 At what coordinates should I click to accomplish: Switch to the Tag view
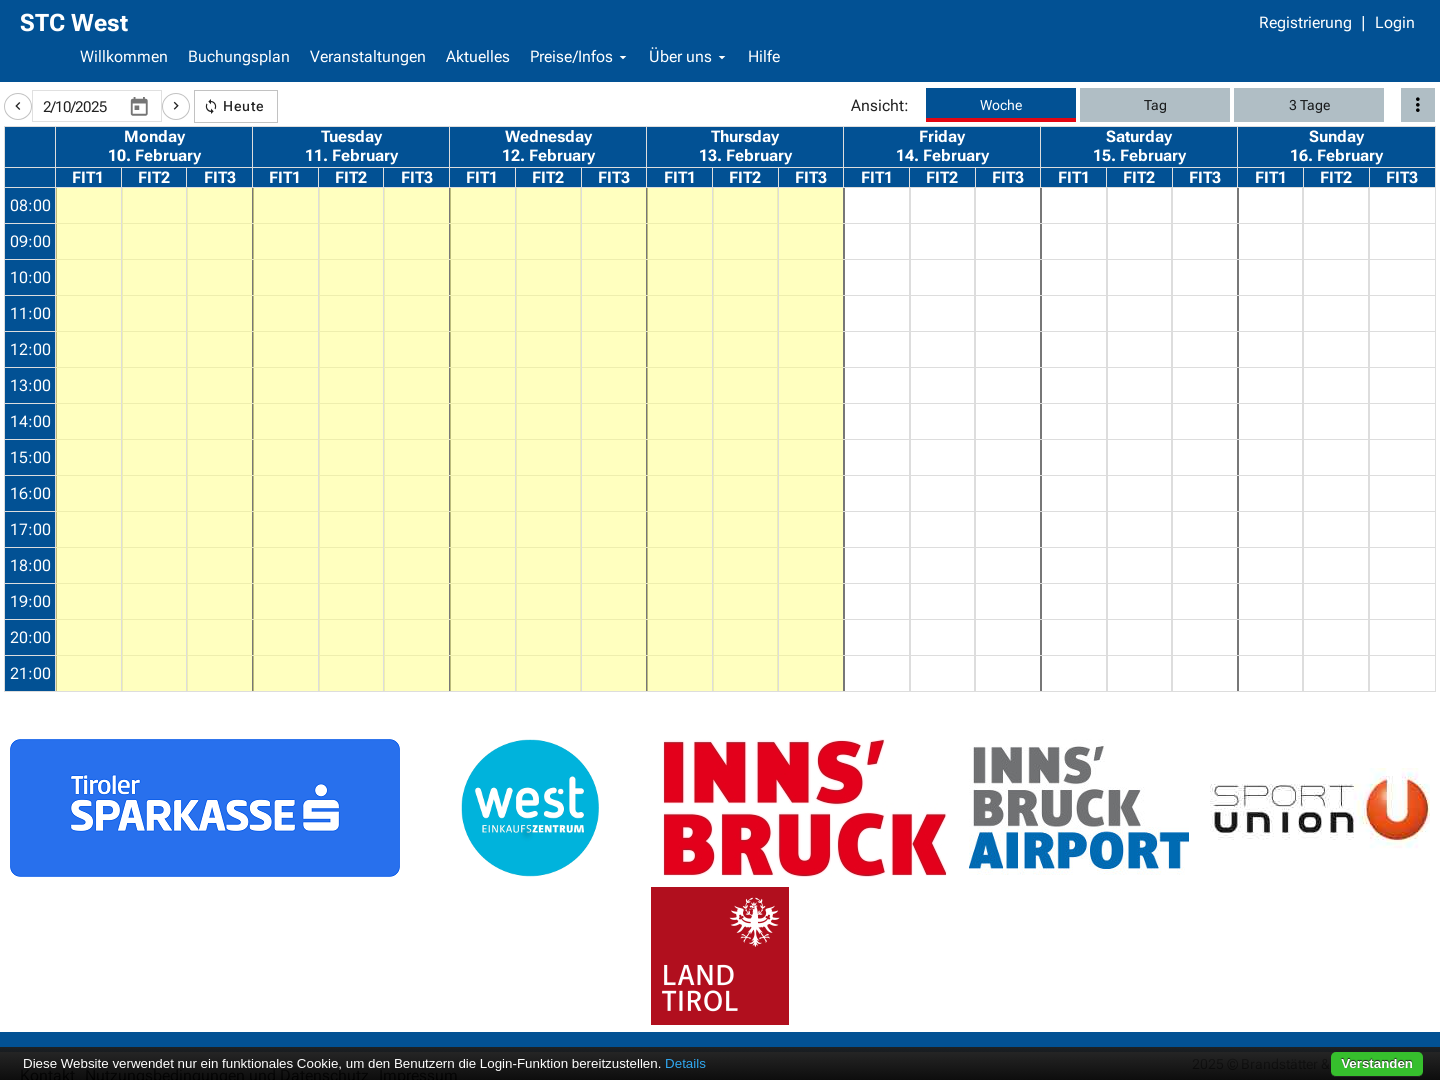tap(1155, 105)
